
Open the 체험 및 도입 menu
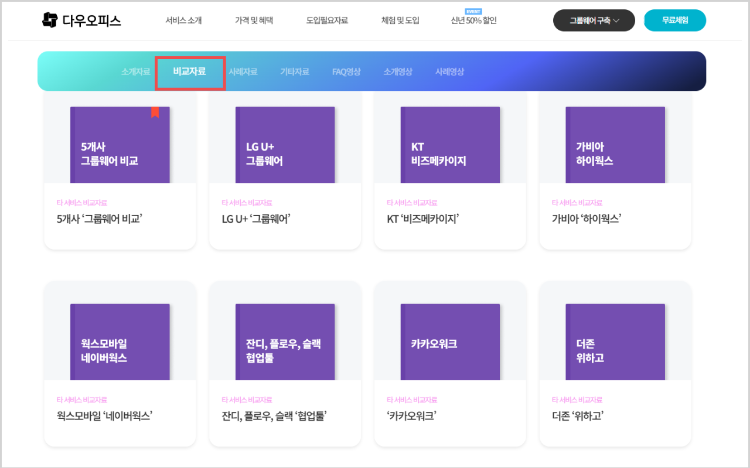400,21
